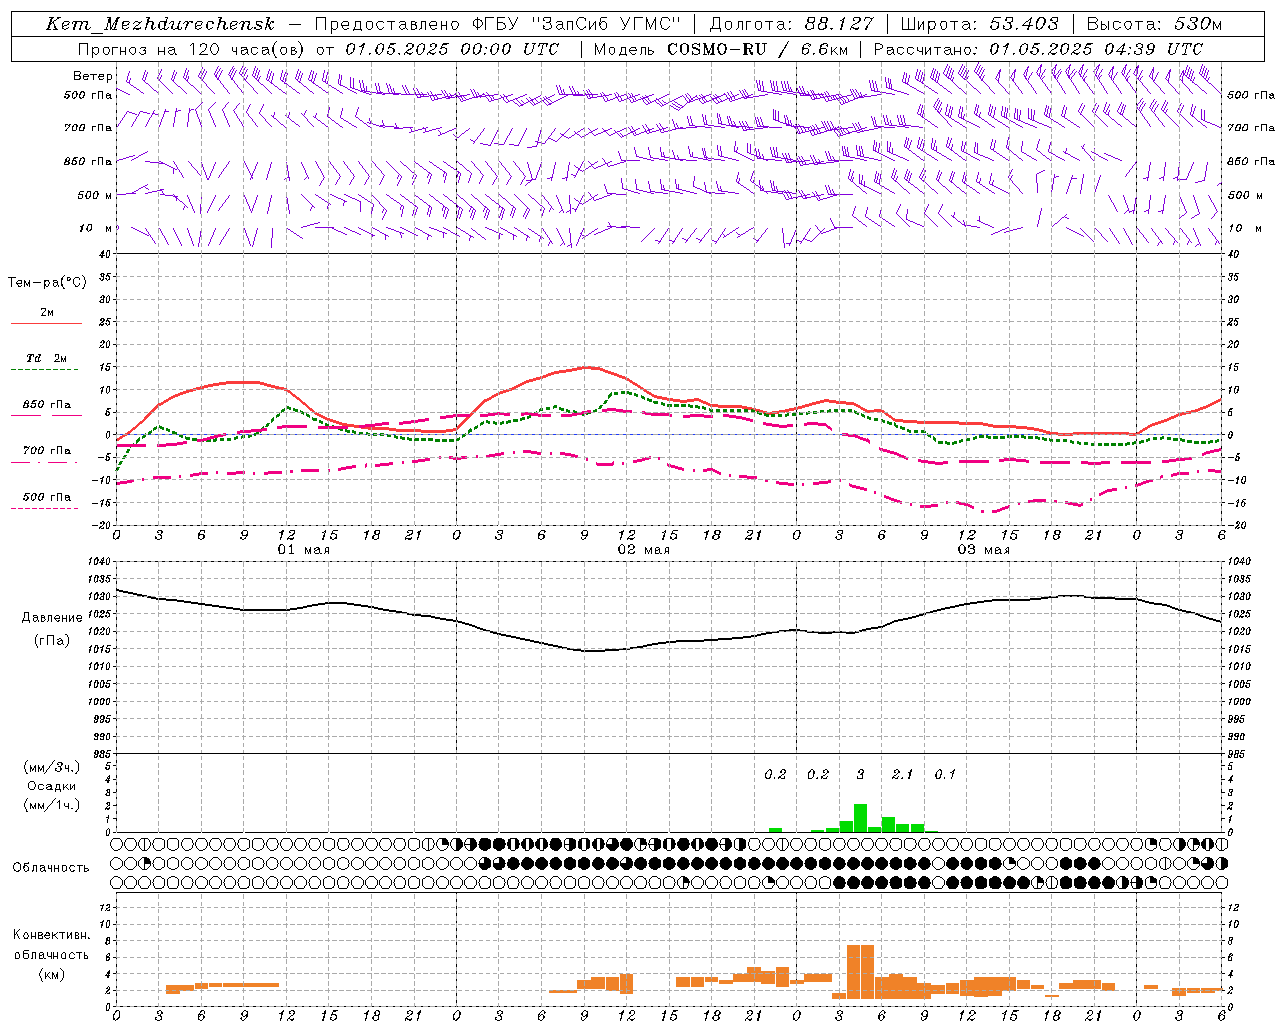Click the "03 мая" date label
This screenshot has width=1280, height=1024.
[984, 550]
